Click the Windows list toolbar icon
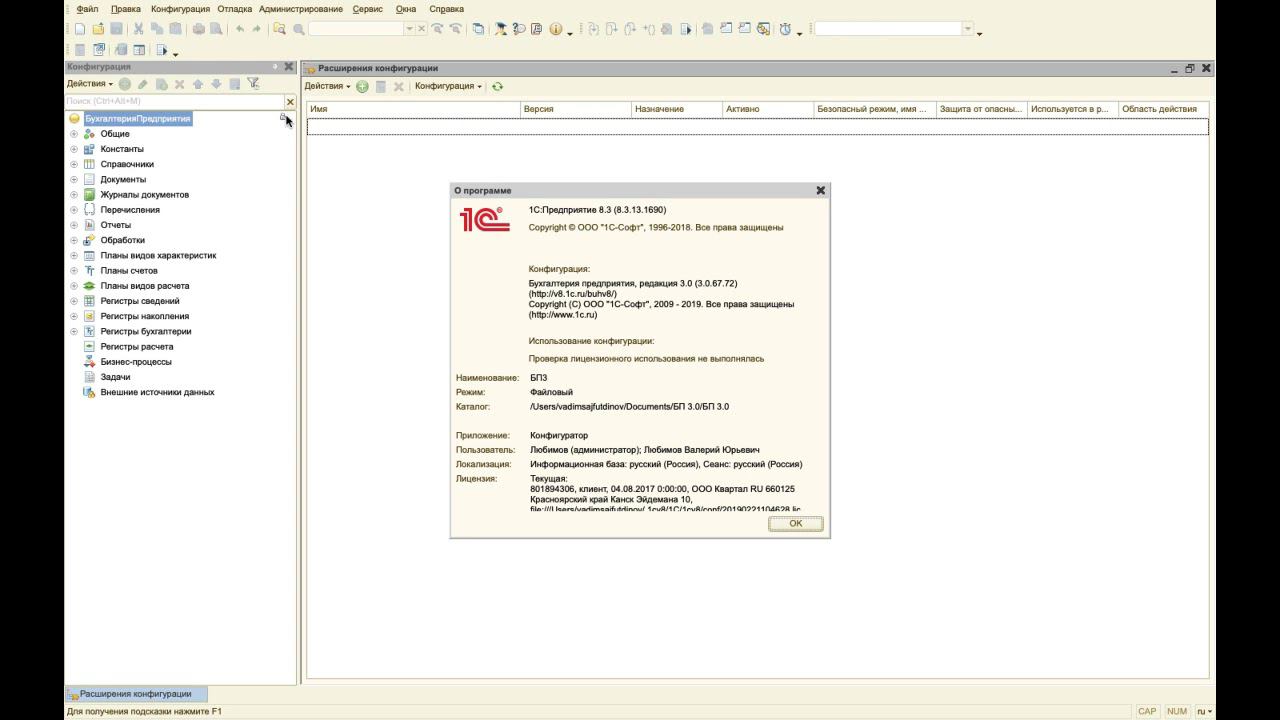Image resolution: width=1280 pixels, height=720 pixels. coord(479,30)
